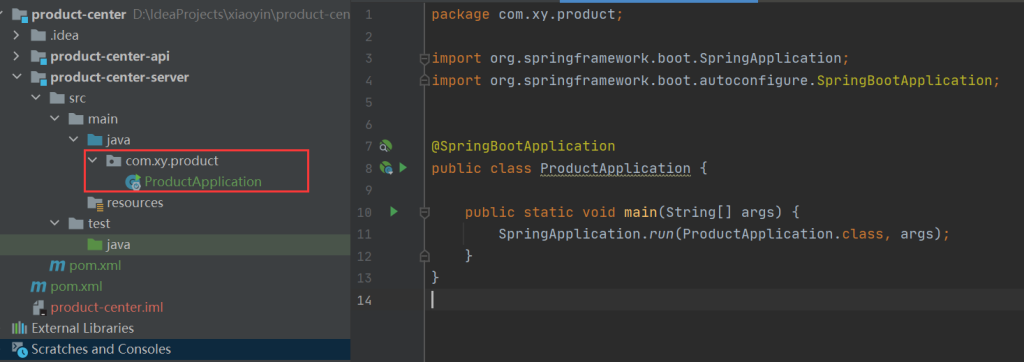Expand the .idea folder

pos(17,35)
